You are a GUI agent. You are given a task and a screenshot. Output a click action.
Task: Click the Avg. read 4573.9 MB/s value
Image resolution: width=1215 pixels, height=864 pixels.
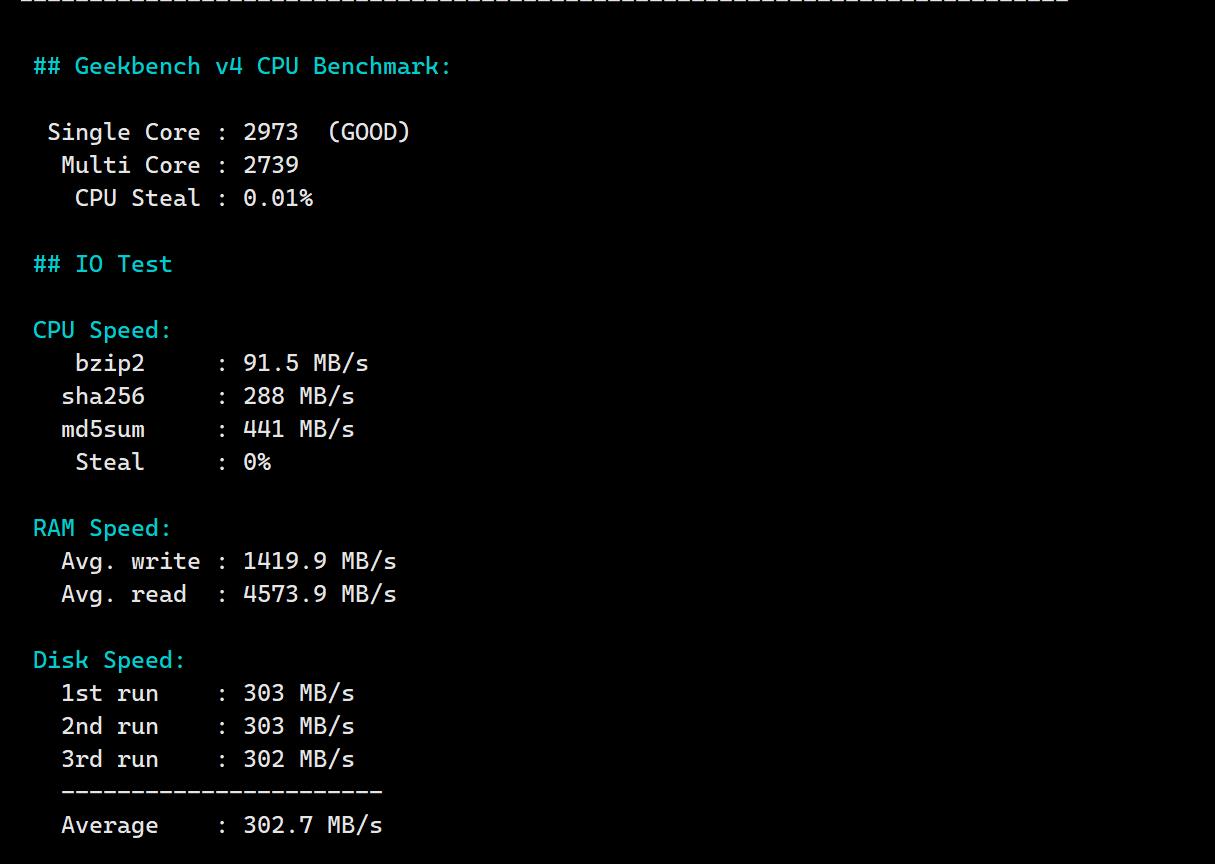click(x=319, y=594)
